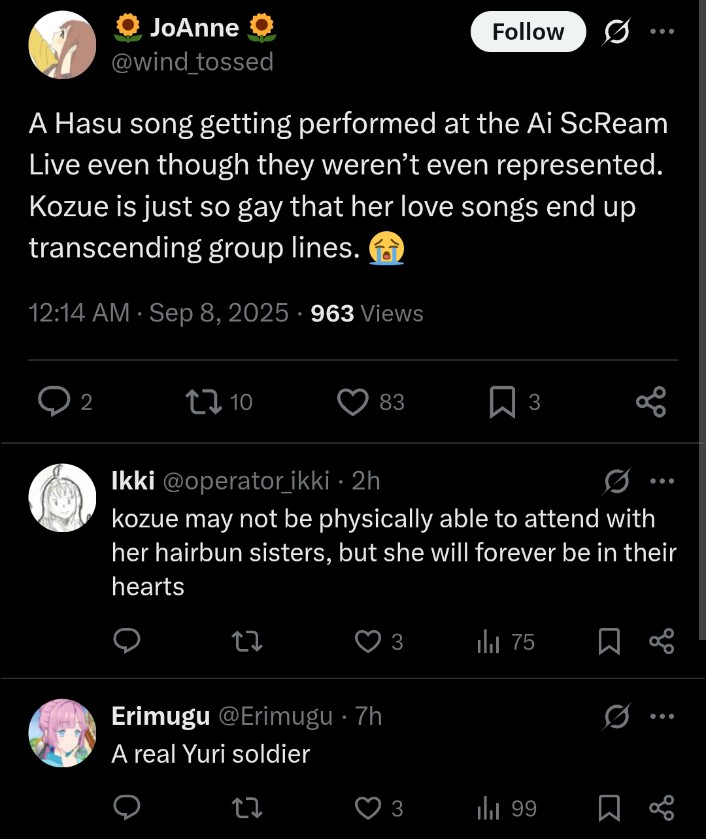706x839 pixels.
Task: Share JoAnne's main post
Action: 651,402
